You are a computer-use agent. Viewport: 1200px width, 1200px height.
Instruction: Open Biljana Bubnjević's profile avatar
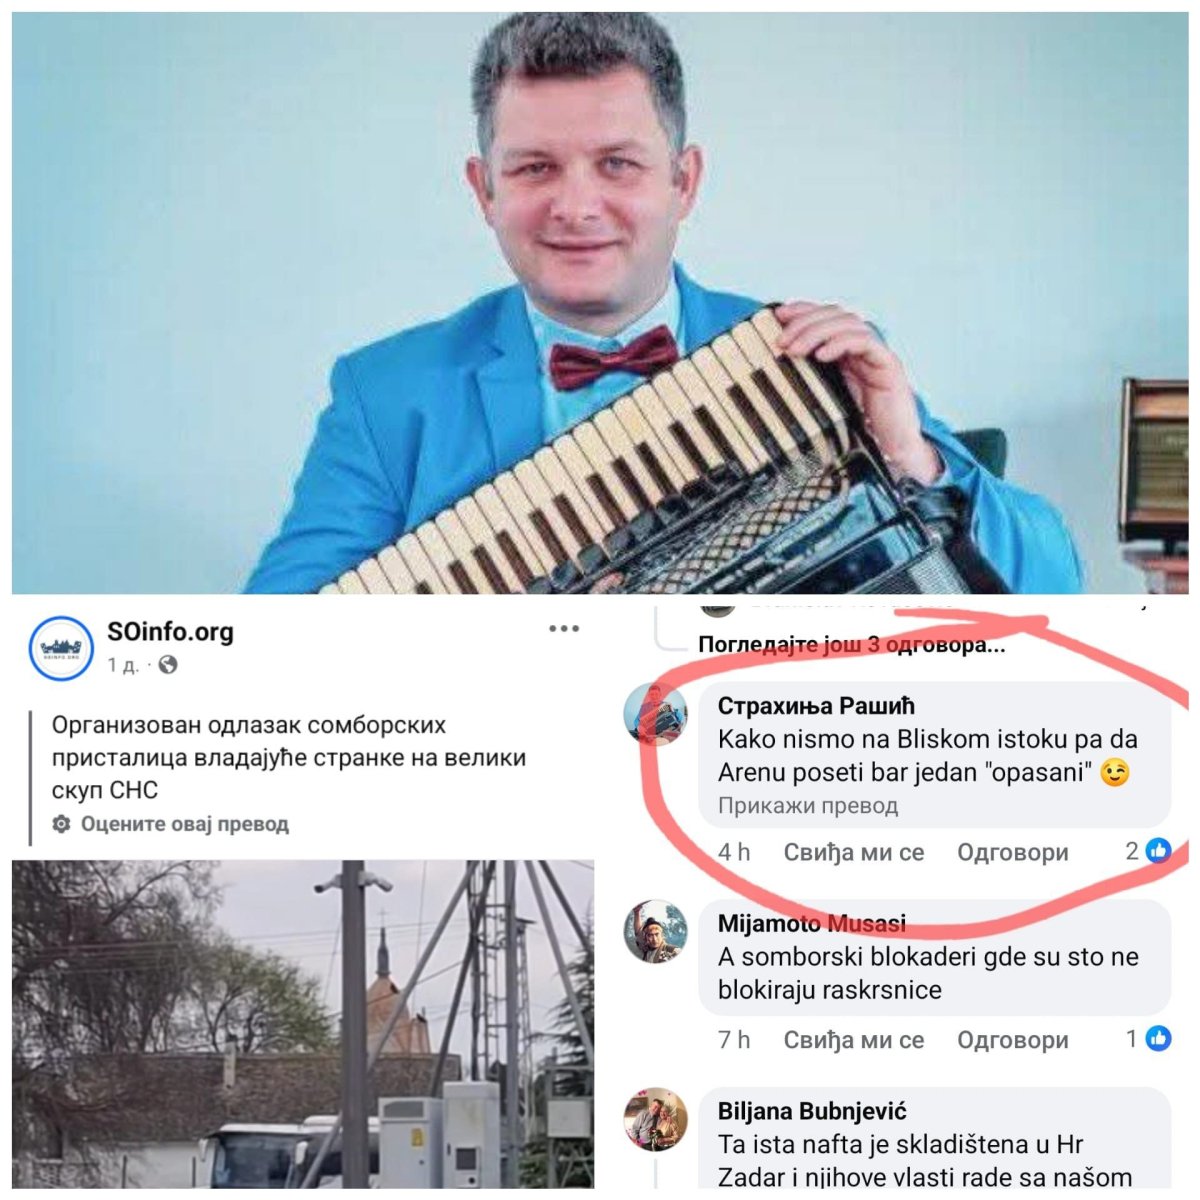[656, 1120]
